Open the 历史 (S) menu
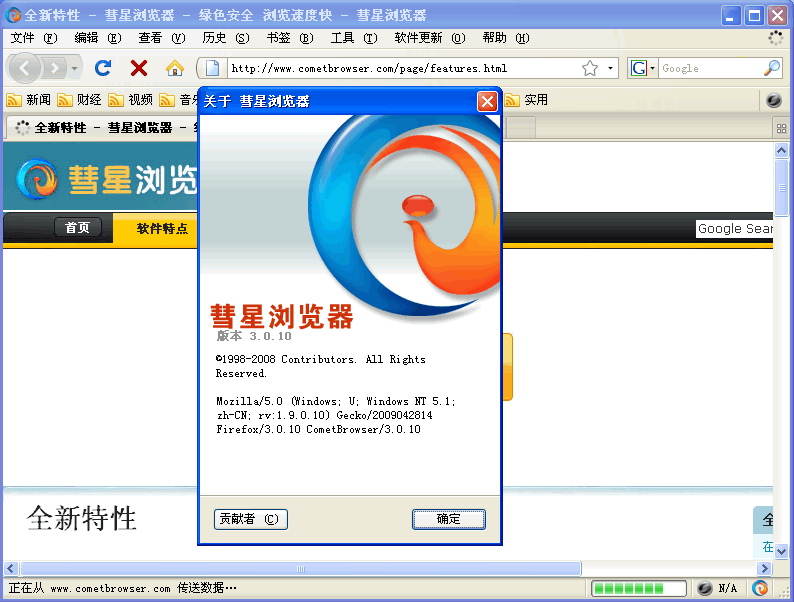Viewport: 794px width, 602px height. (x=226, y=38)
